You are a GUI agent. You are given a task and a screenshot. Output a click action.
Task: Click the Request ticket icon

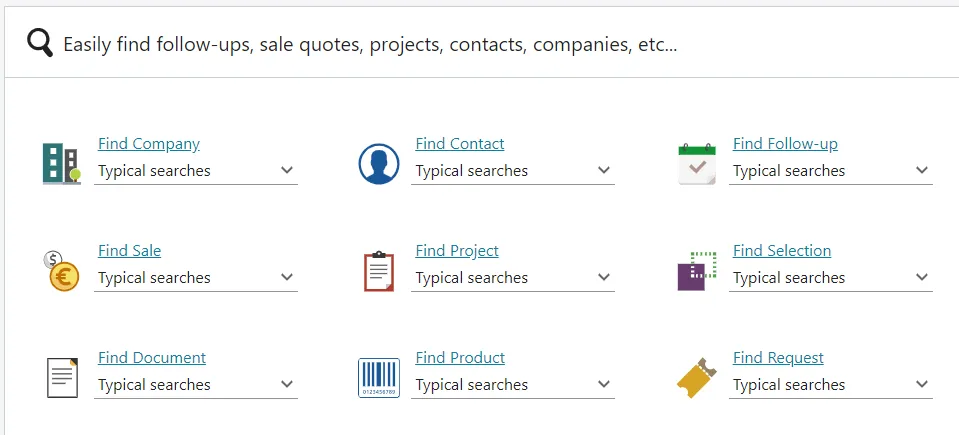697,378
